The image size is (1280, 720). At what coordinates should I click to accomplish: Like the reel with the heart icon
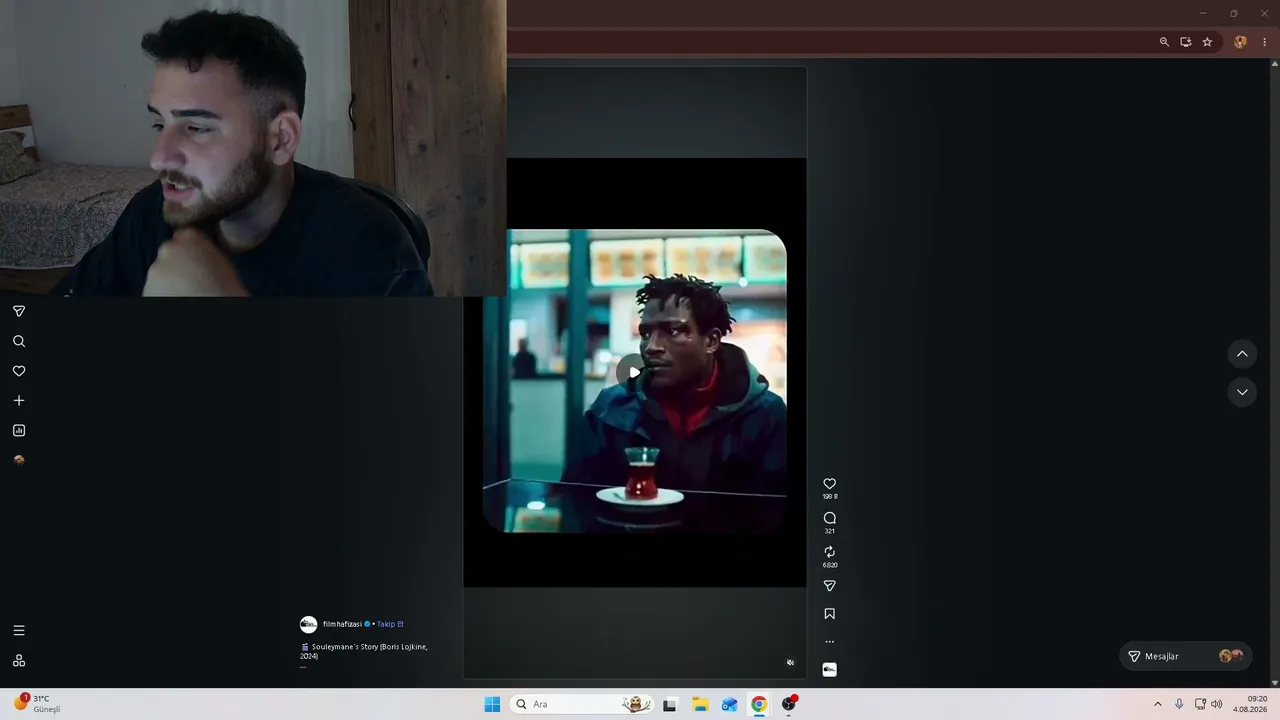point(829,484)
